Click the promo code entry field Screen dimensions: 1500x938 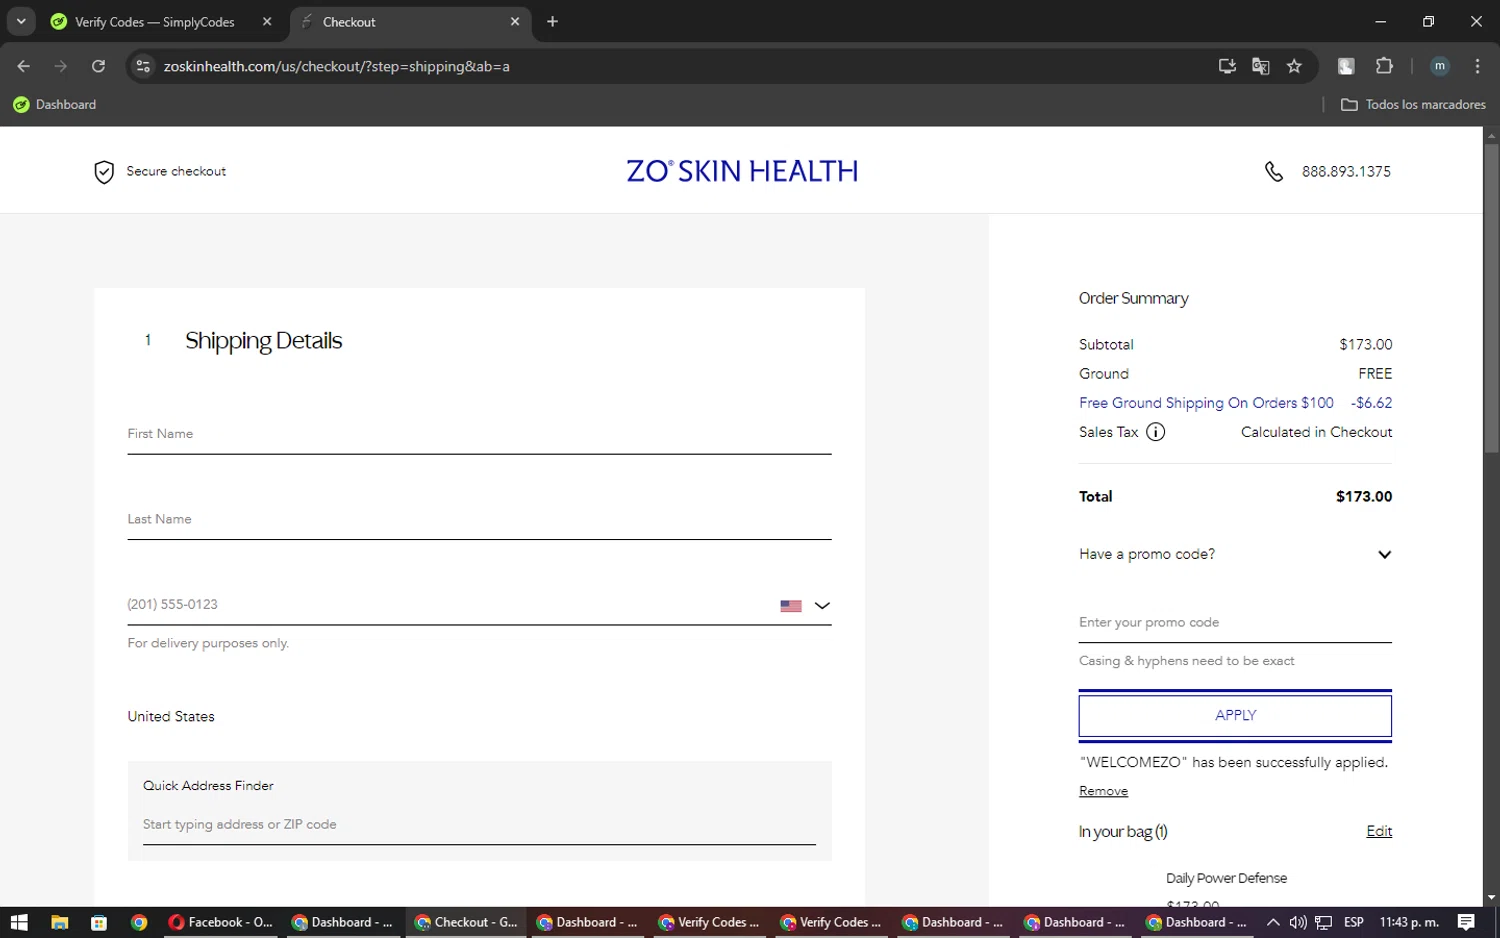1235,623
